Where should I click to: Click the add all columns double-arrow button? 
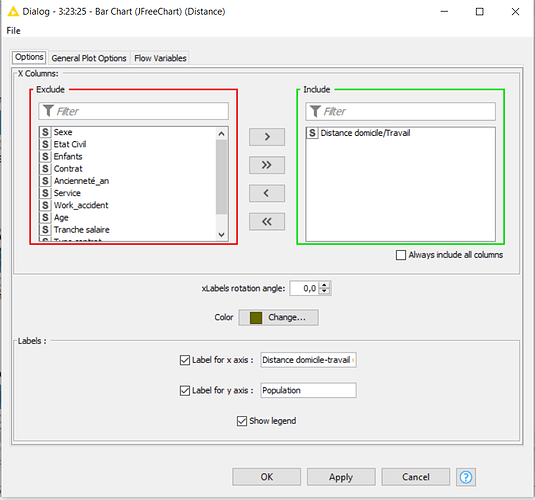[267, 165]
